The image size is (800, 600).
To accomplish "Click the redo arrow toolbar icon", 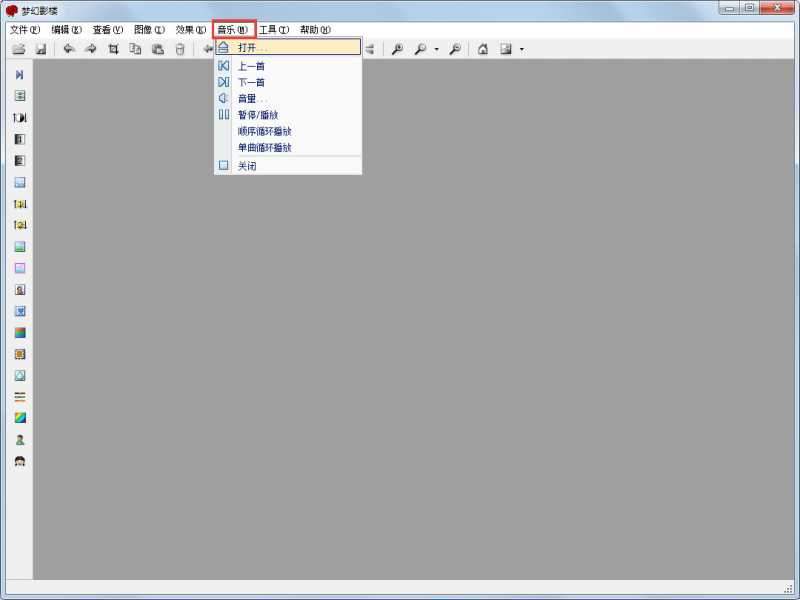I will pos(91,49).
